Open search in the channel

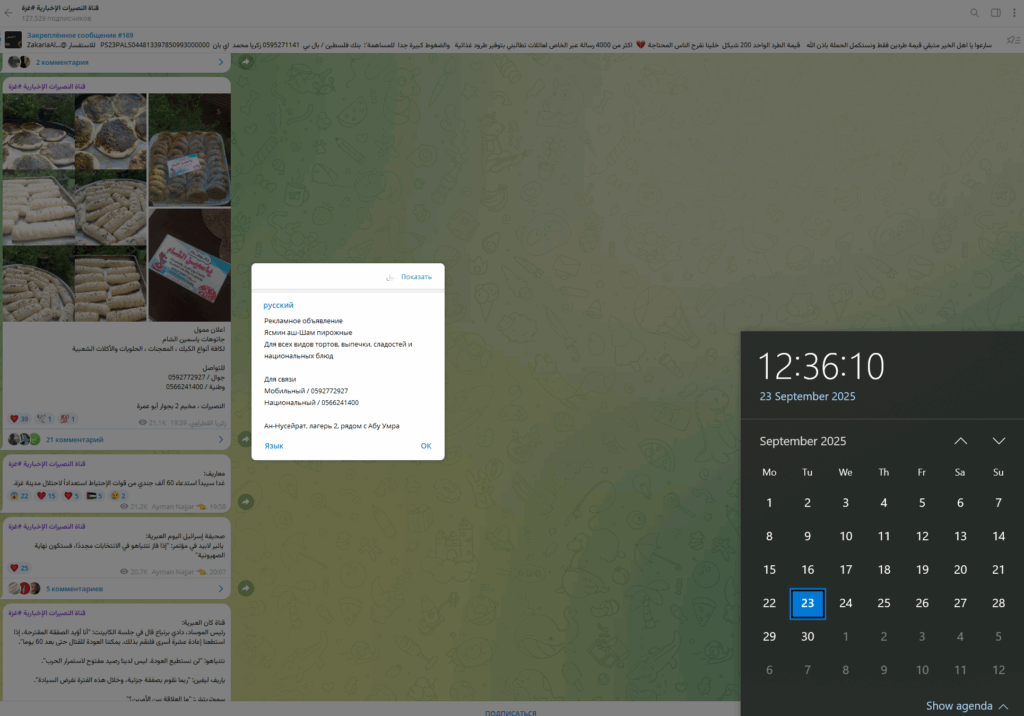coord(974,13)
